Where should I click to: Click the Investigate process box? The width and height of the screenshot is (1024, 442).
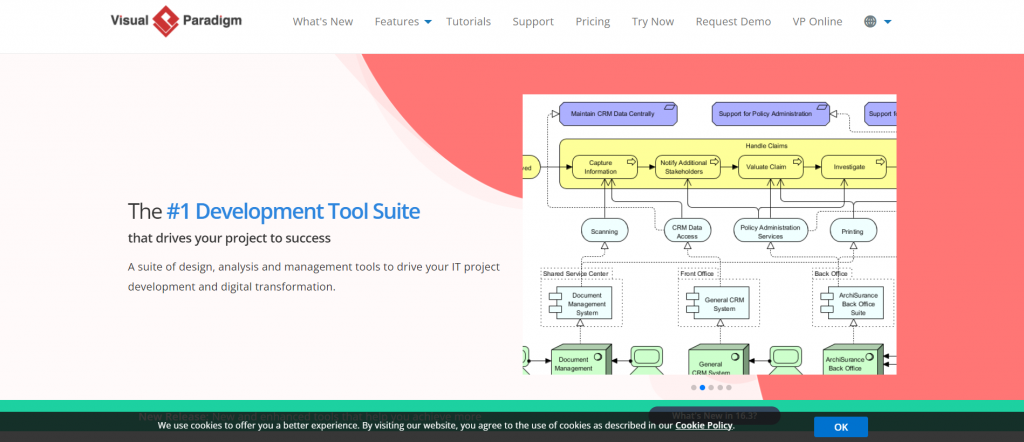(x=854, y=167)
